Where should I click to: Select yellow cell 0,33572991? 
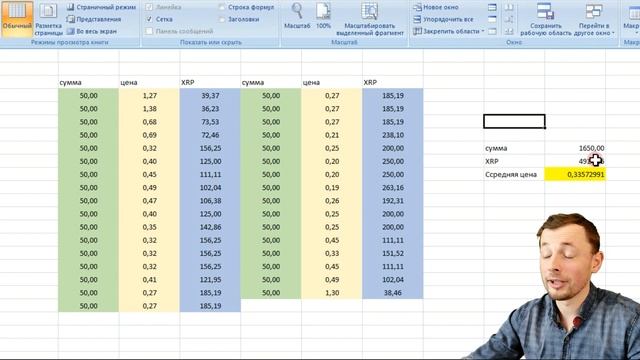click(x=575, y=174)
